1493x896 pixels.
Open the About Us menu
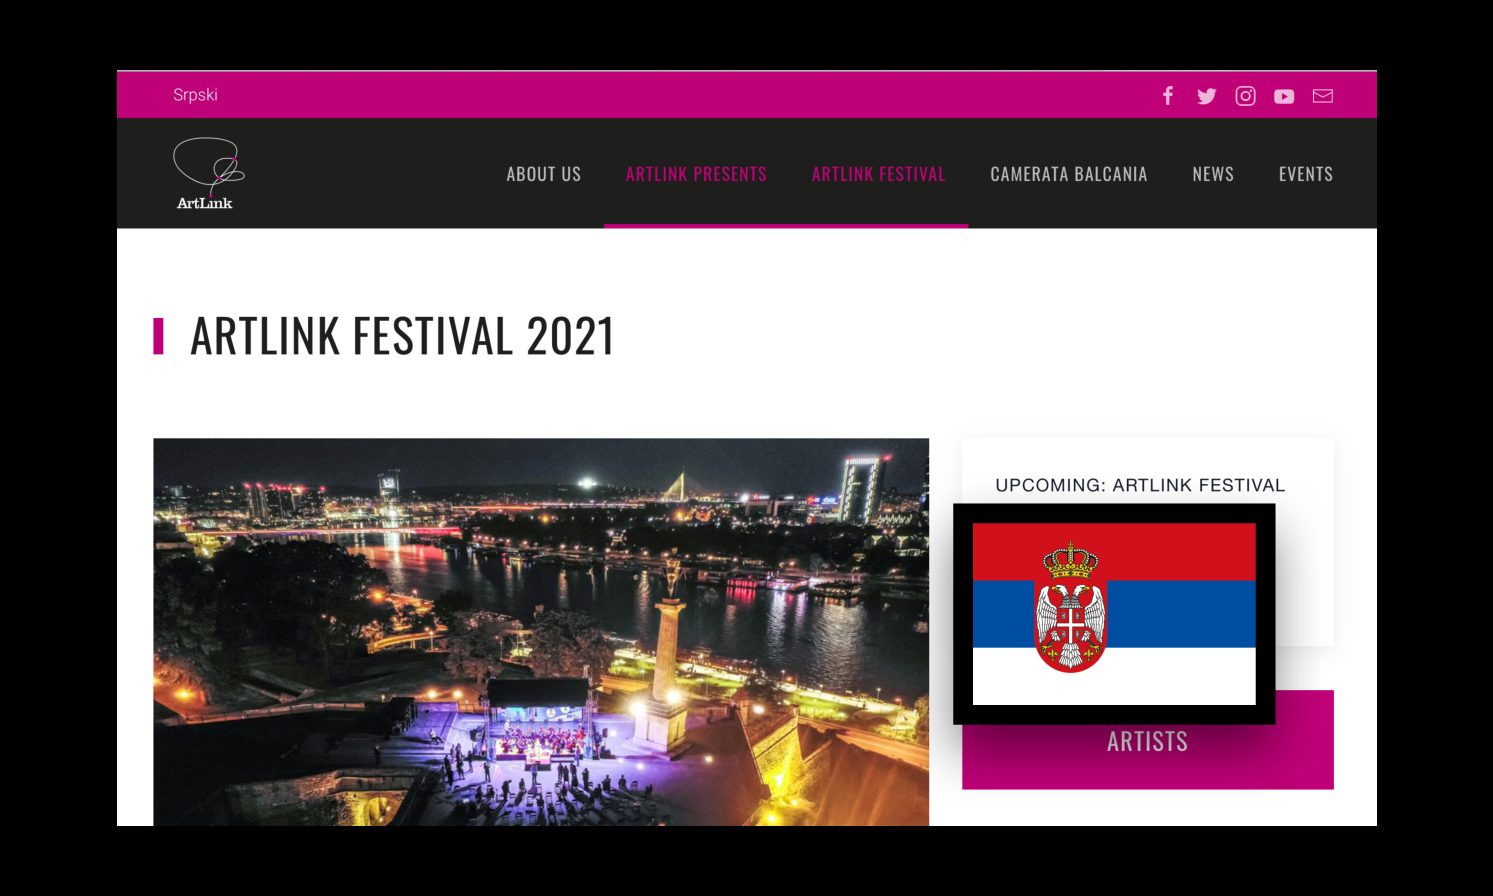tap(543, 174)
